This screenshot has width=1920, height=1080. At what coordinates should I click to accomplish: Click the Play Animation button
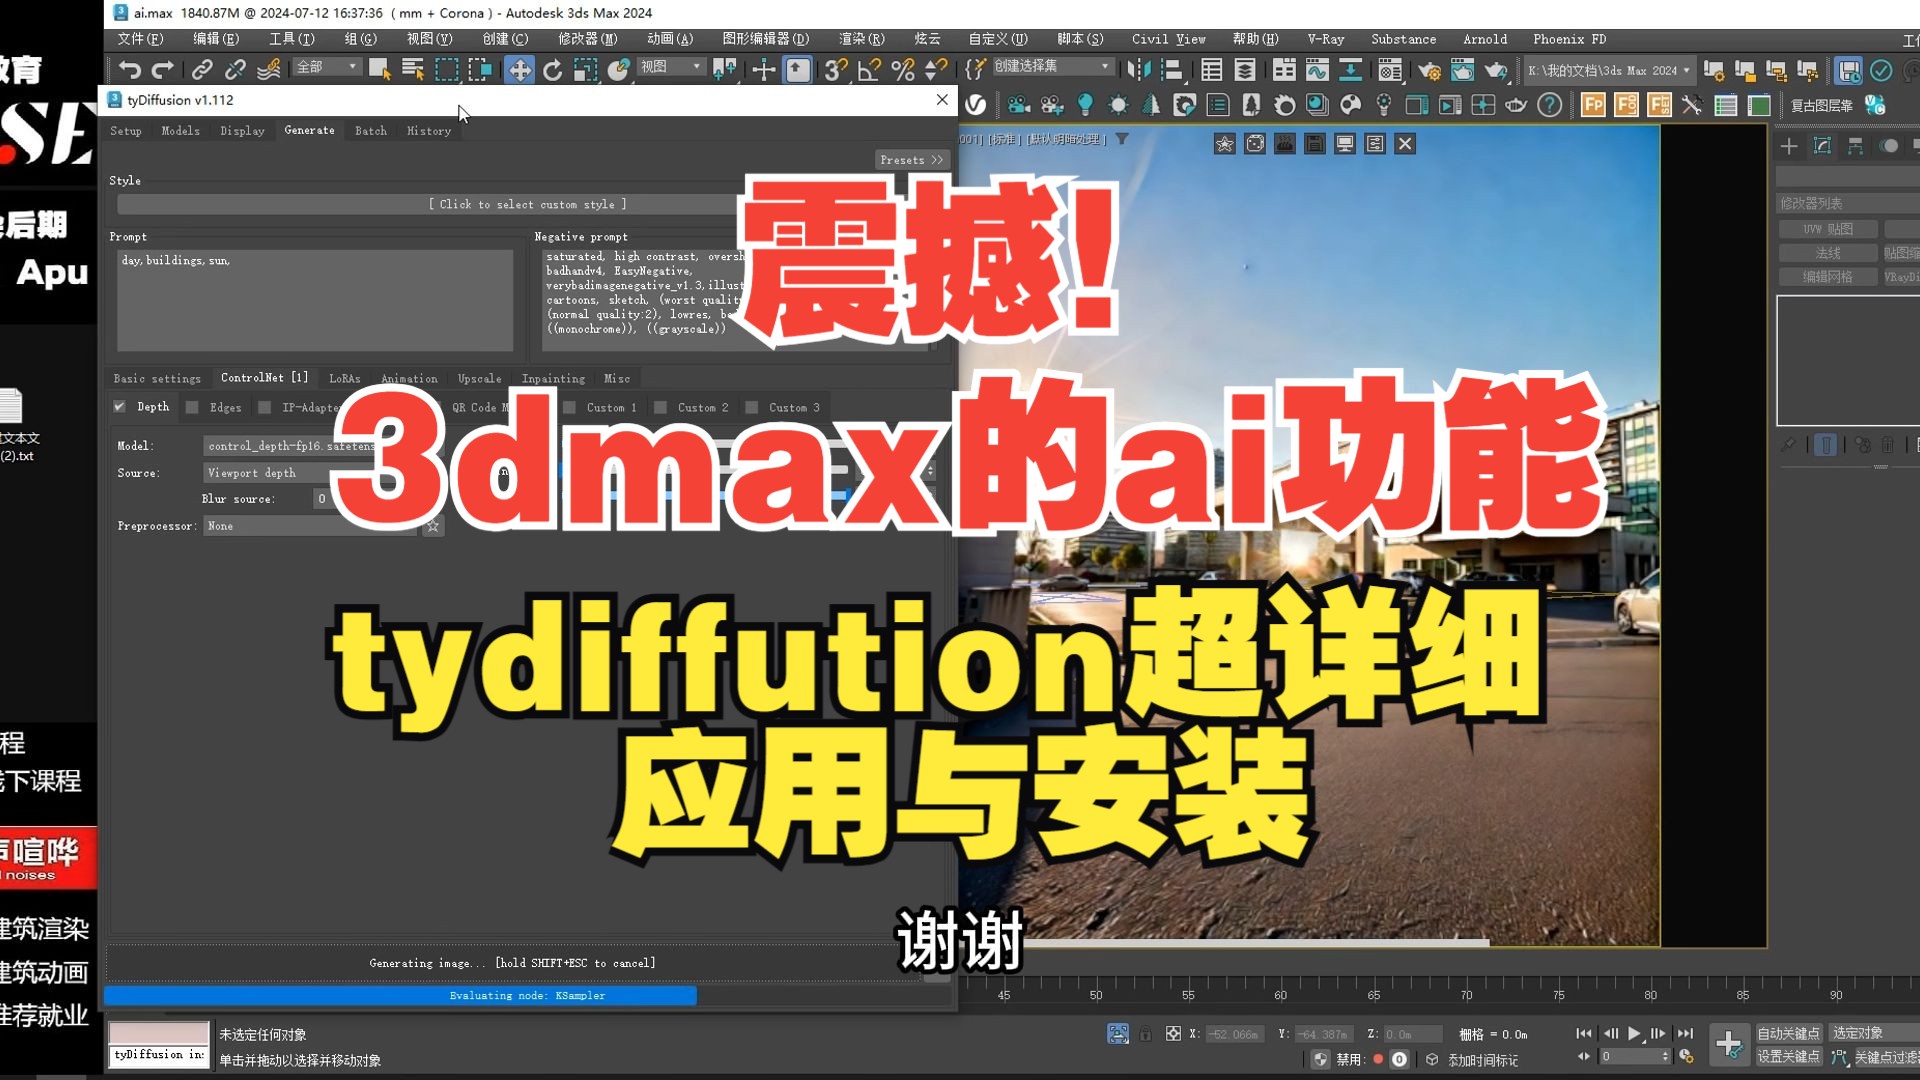click(1634, 1034)
